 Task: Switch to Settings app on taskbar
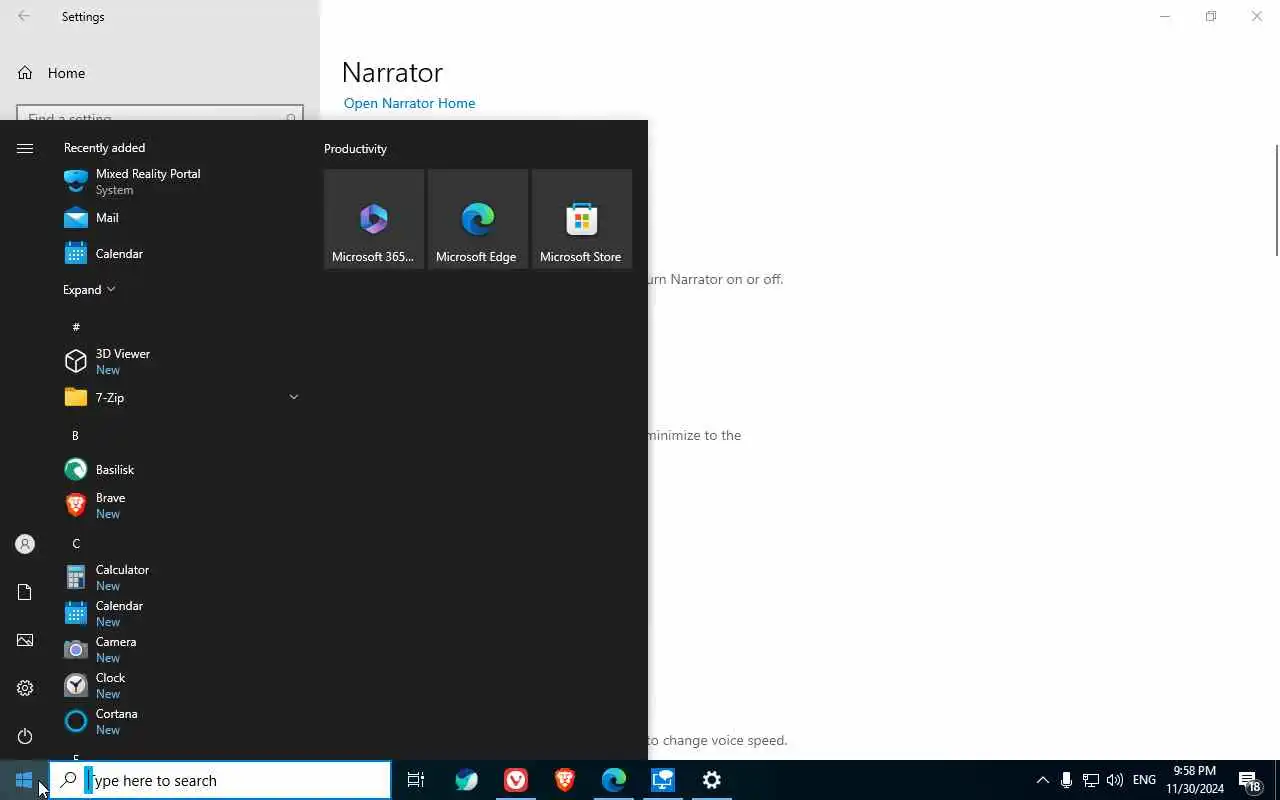(x=712, y=780)
